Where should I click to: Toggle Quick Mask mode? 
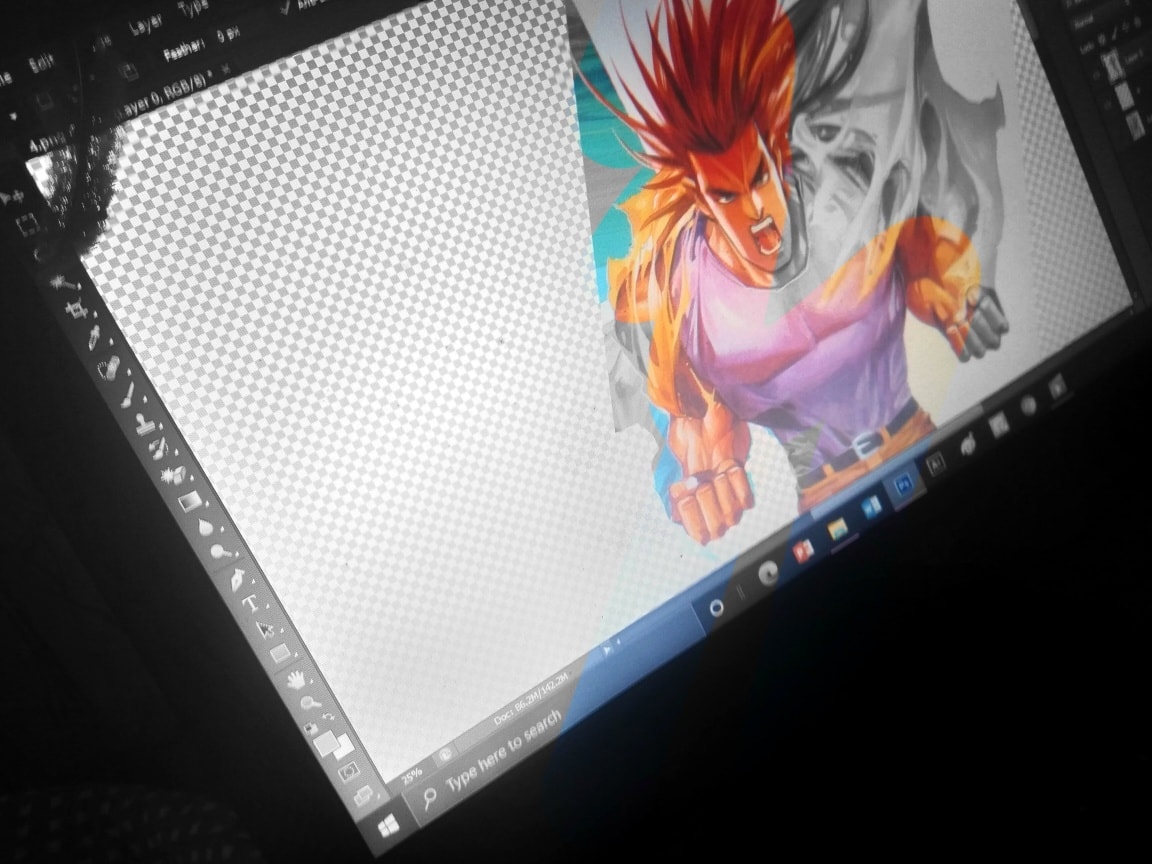pos(348,771)
